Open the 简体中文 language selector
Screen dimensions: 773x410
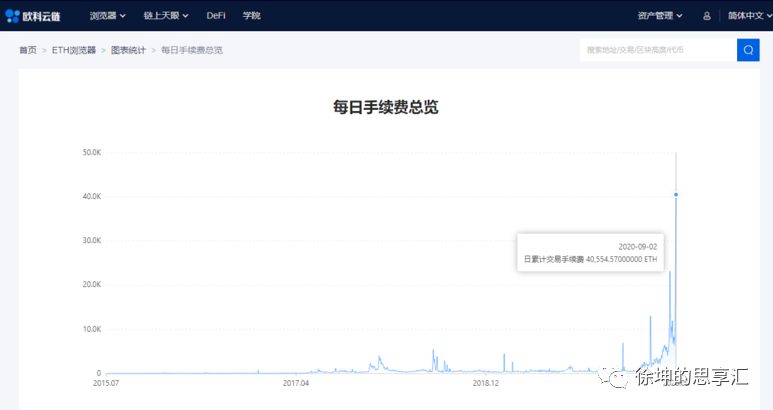point(749,16)
